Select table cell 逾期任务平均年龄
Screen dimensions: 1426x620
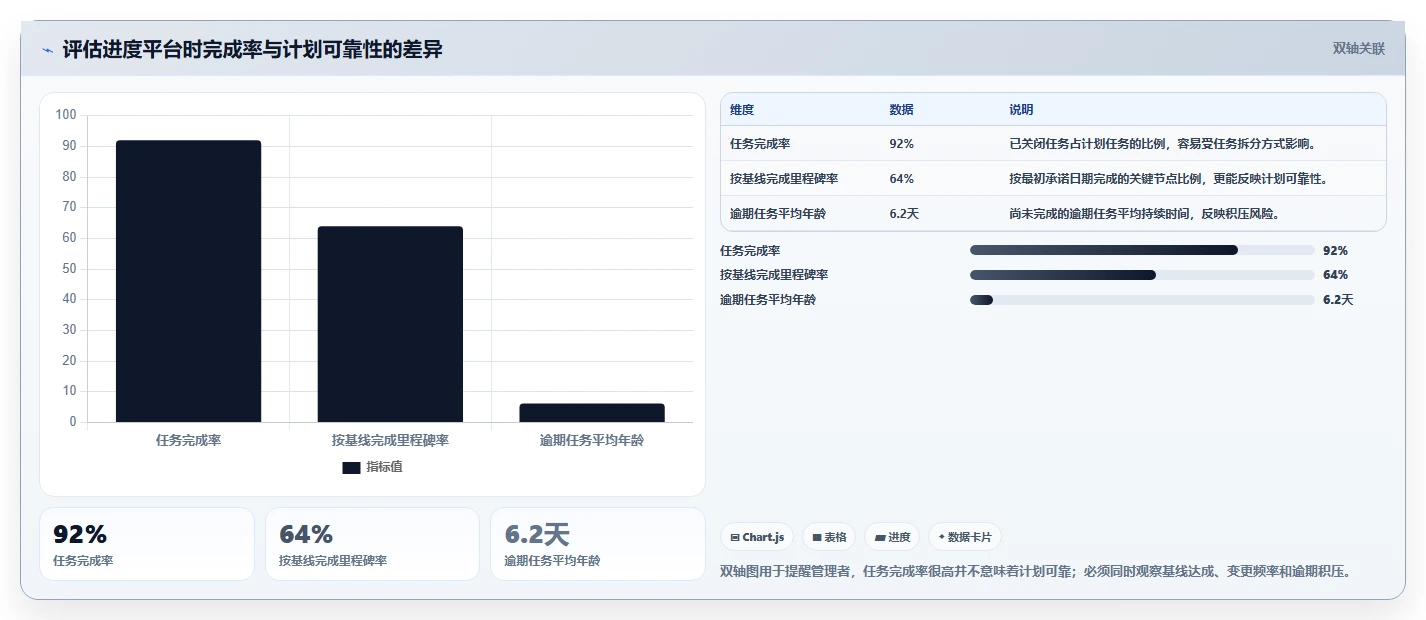(x=778, y=214)
